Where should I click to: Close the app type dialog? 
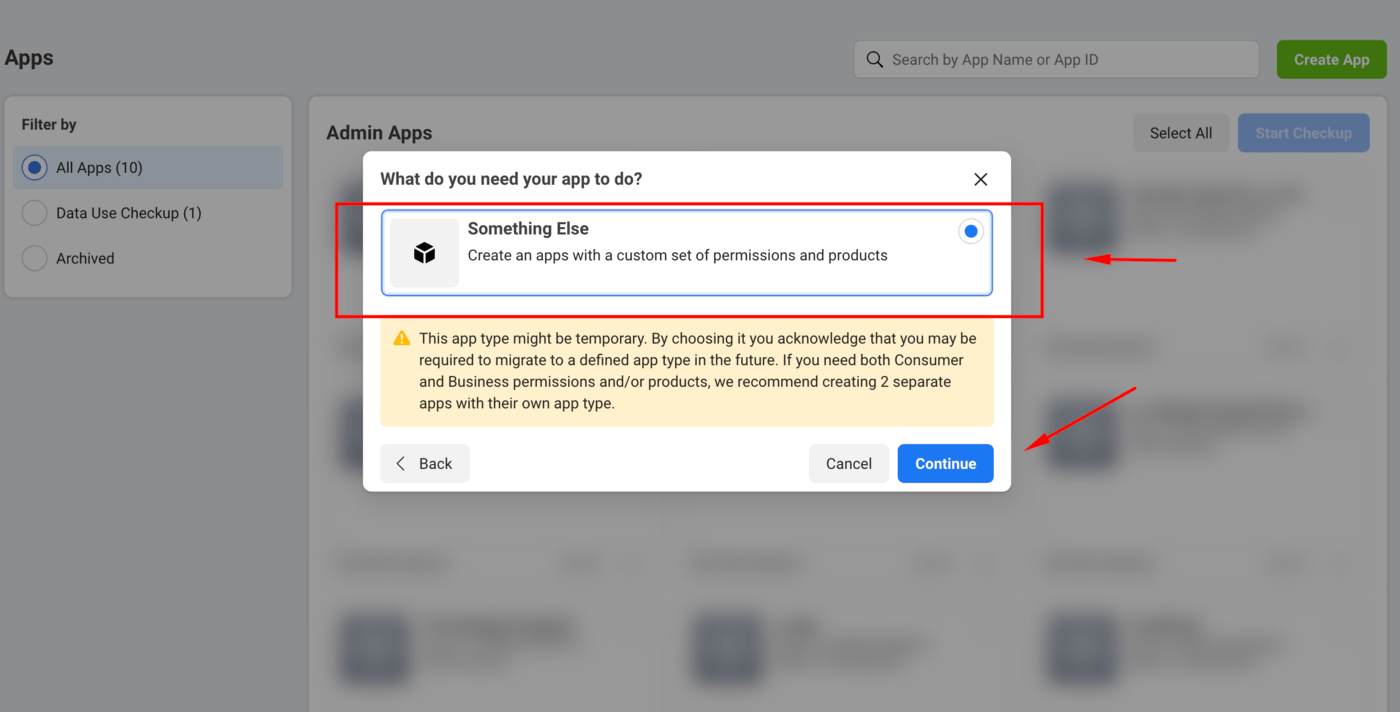980,179
